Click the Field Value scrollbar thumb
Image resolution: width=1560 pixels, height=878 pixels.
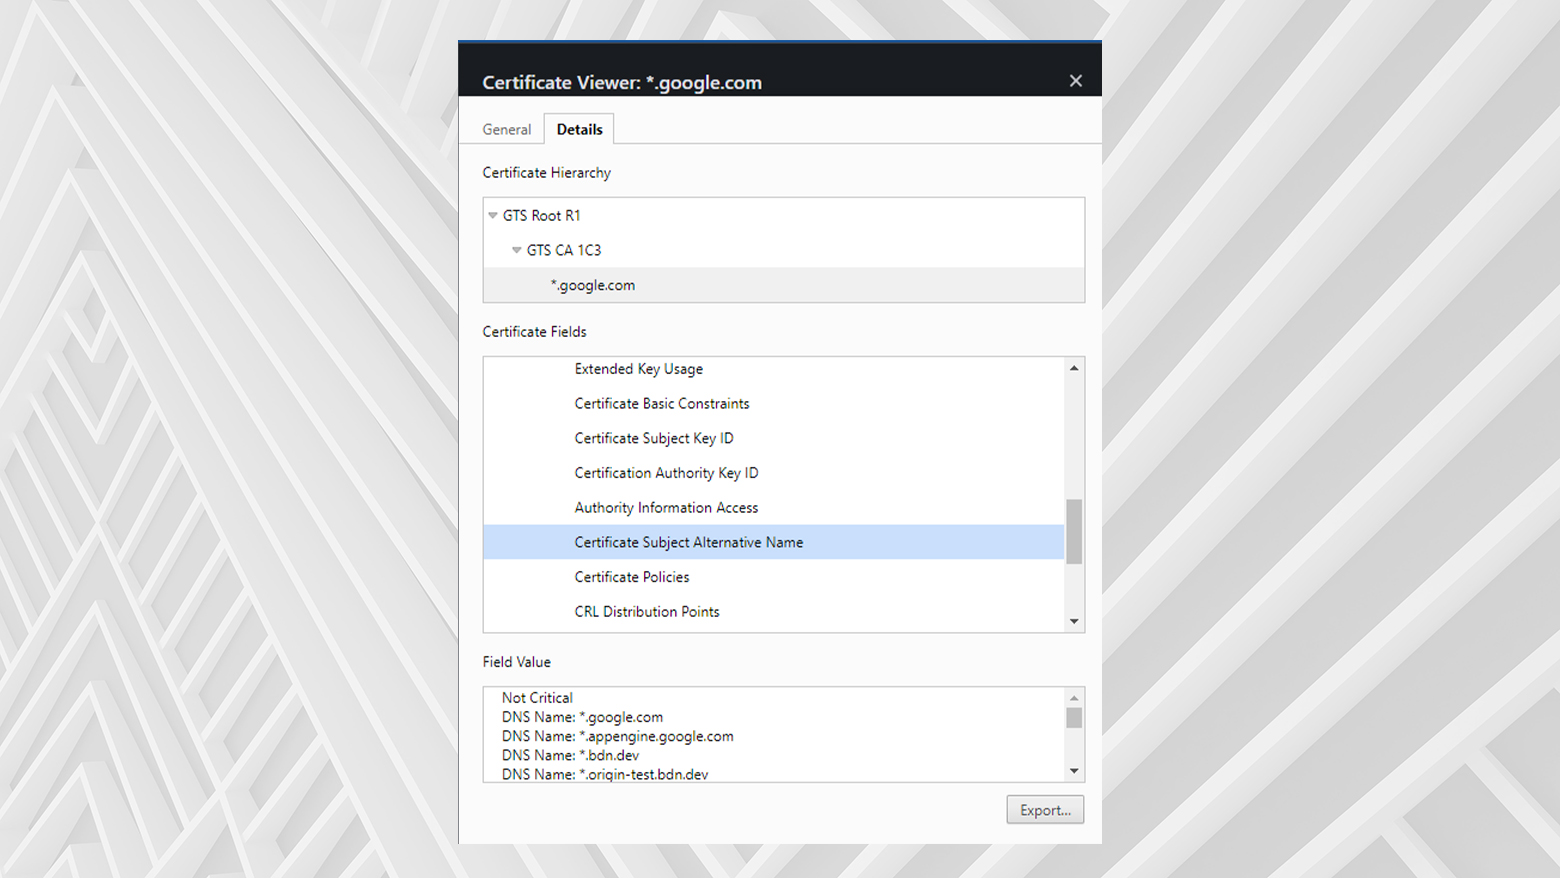tap(1074, 716)
